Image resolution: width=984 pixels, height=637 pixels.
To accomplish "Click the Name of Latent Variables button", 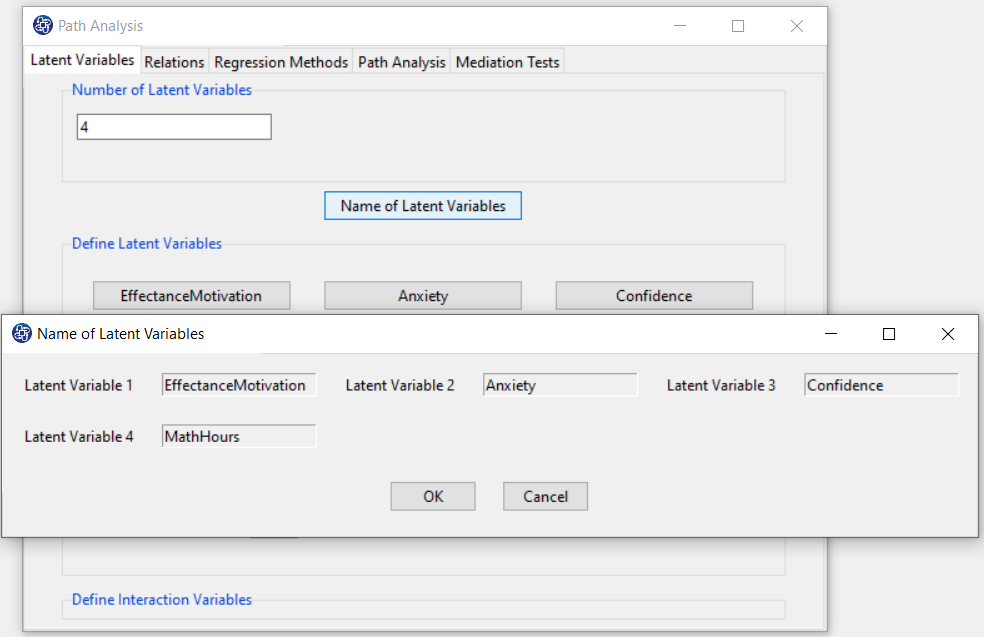I will tap(423, 206).
